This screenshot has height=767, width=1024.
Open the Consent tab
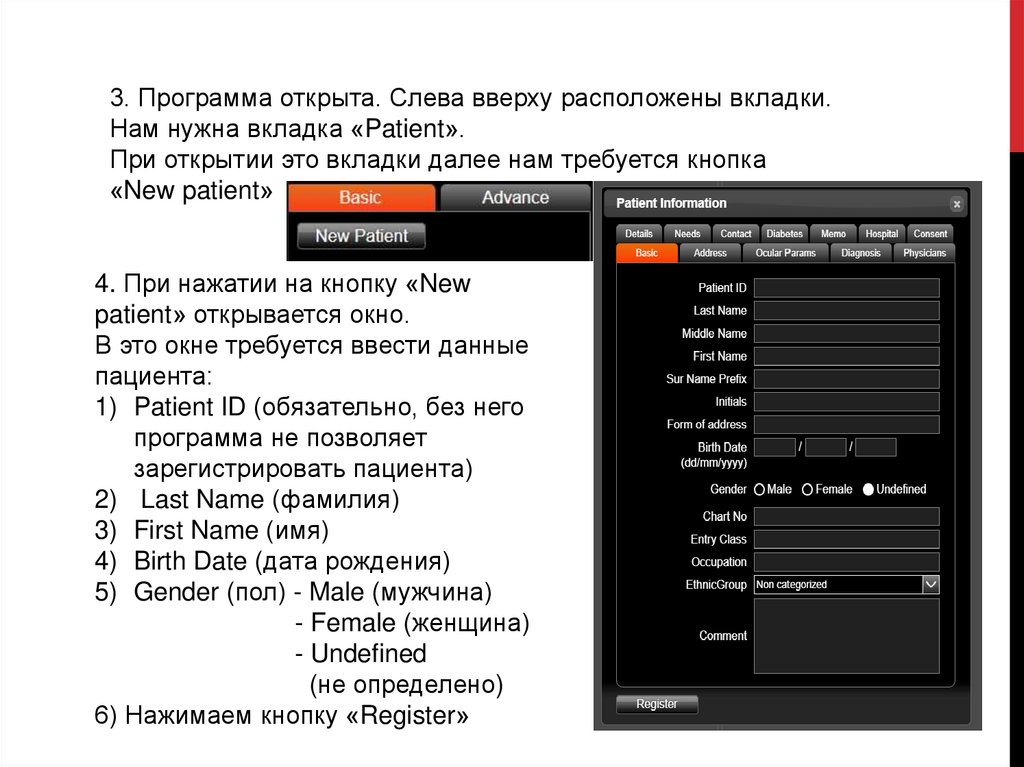[930, 234]
